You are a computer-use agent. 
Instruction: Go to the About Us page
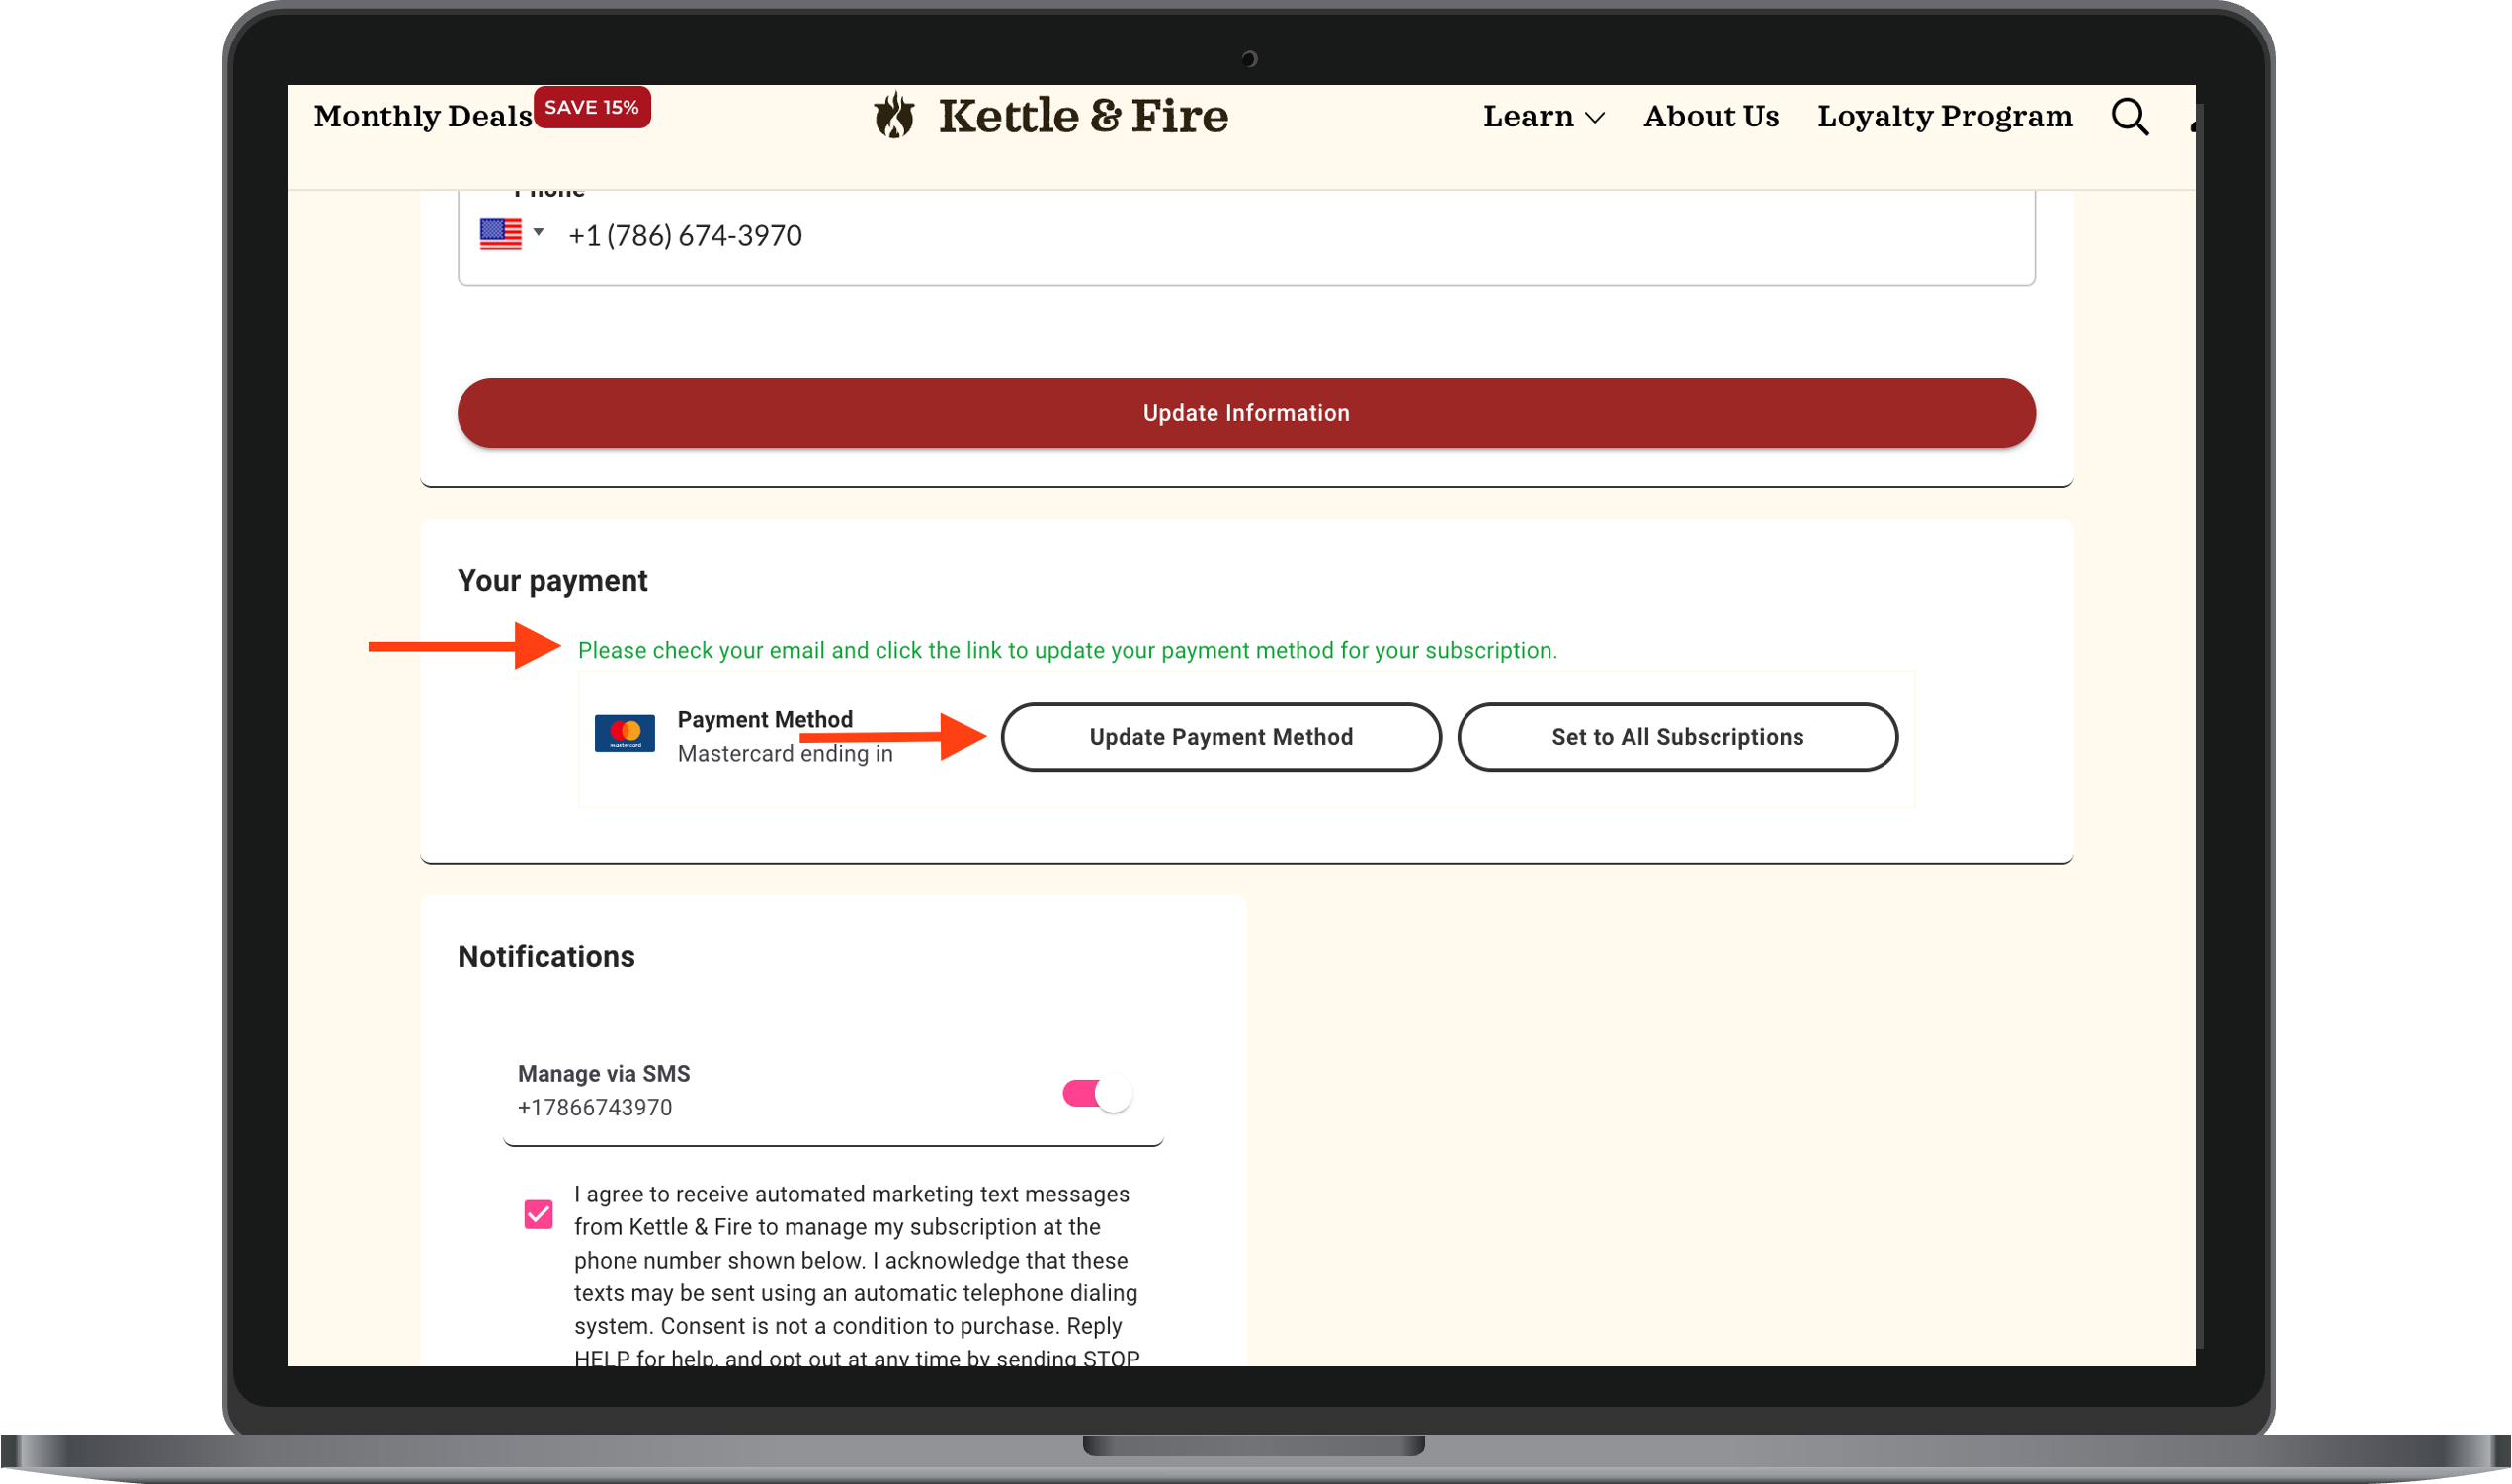point(1711,116)
